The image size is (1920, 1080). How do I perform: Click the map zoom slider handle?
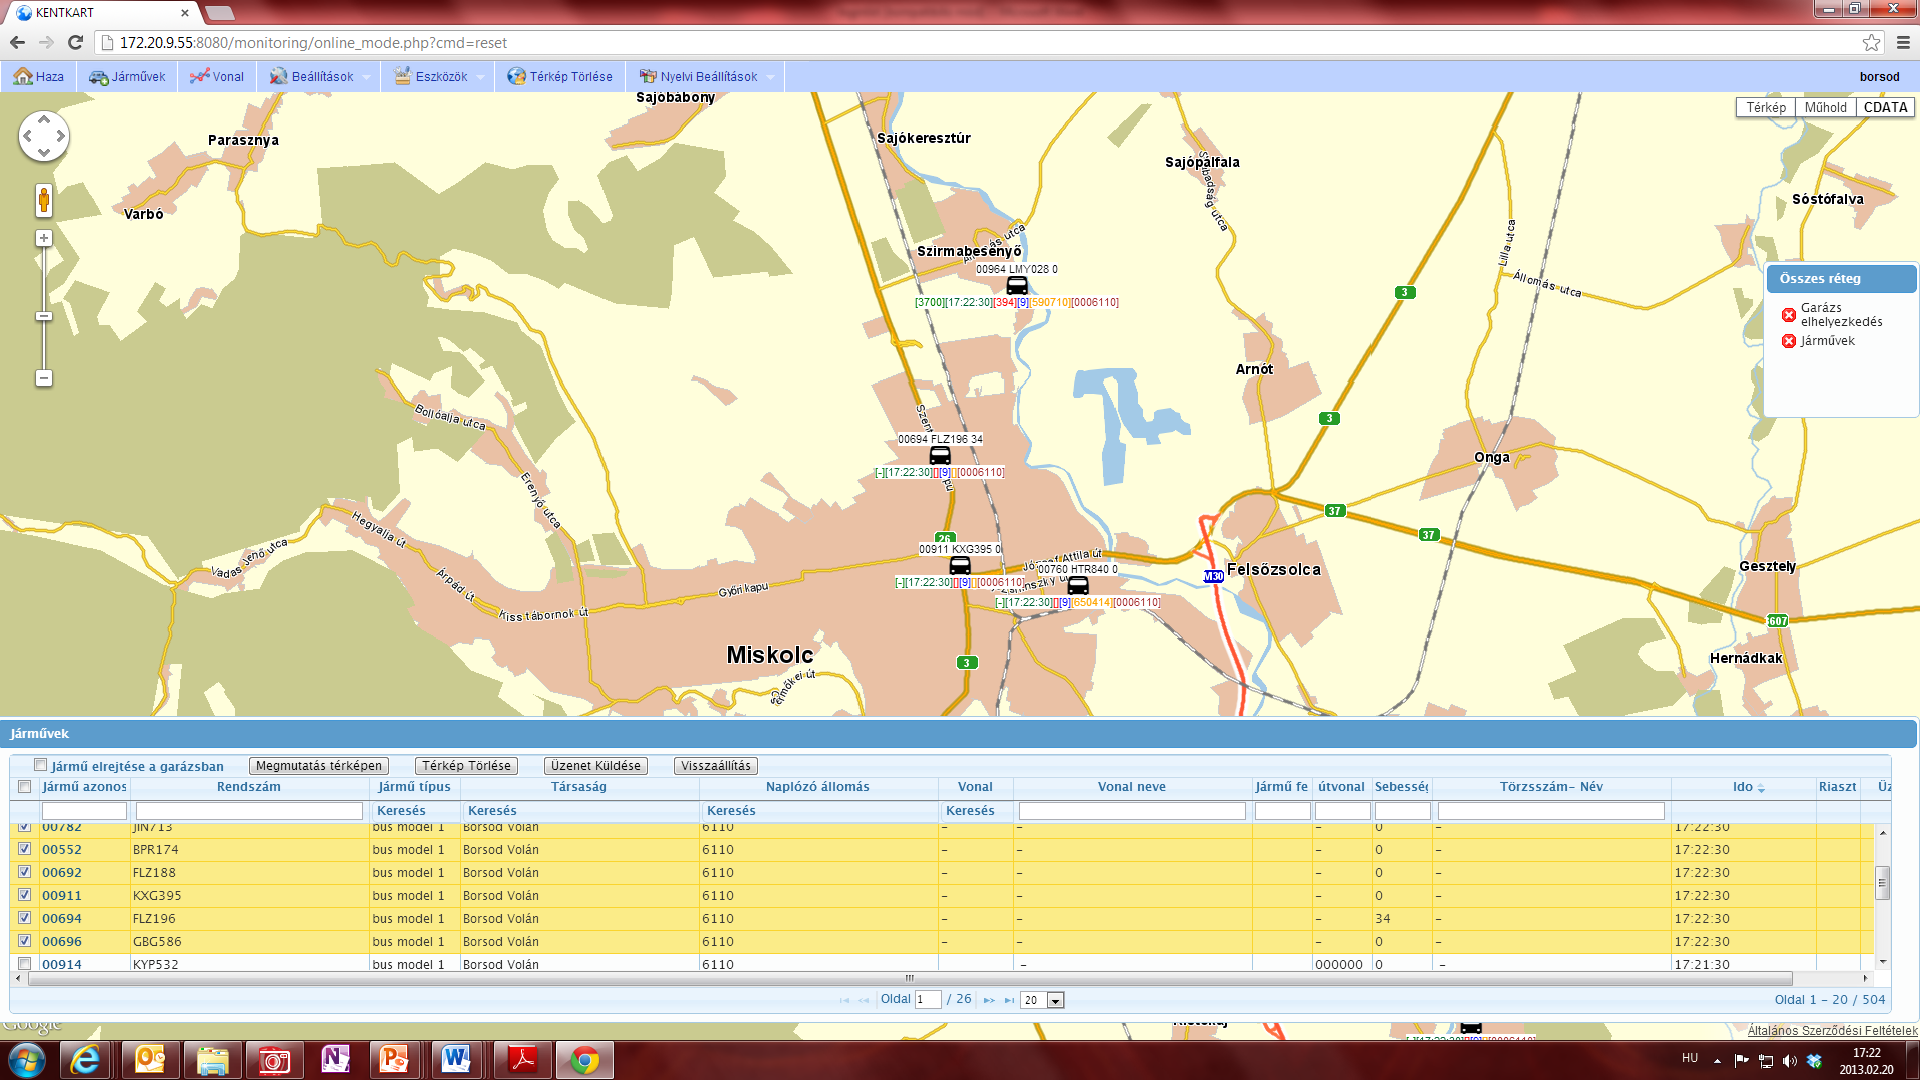point(44,316)
